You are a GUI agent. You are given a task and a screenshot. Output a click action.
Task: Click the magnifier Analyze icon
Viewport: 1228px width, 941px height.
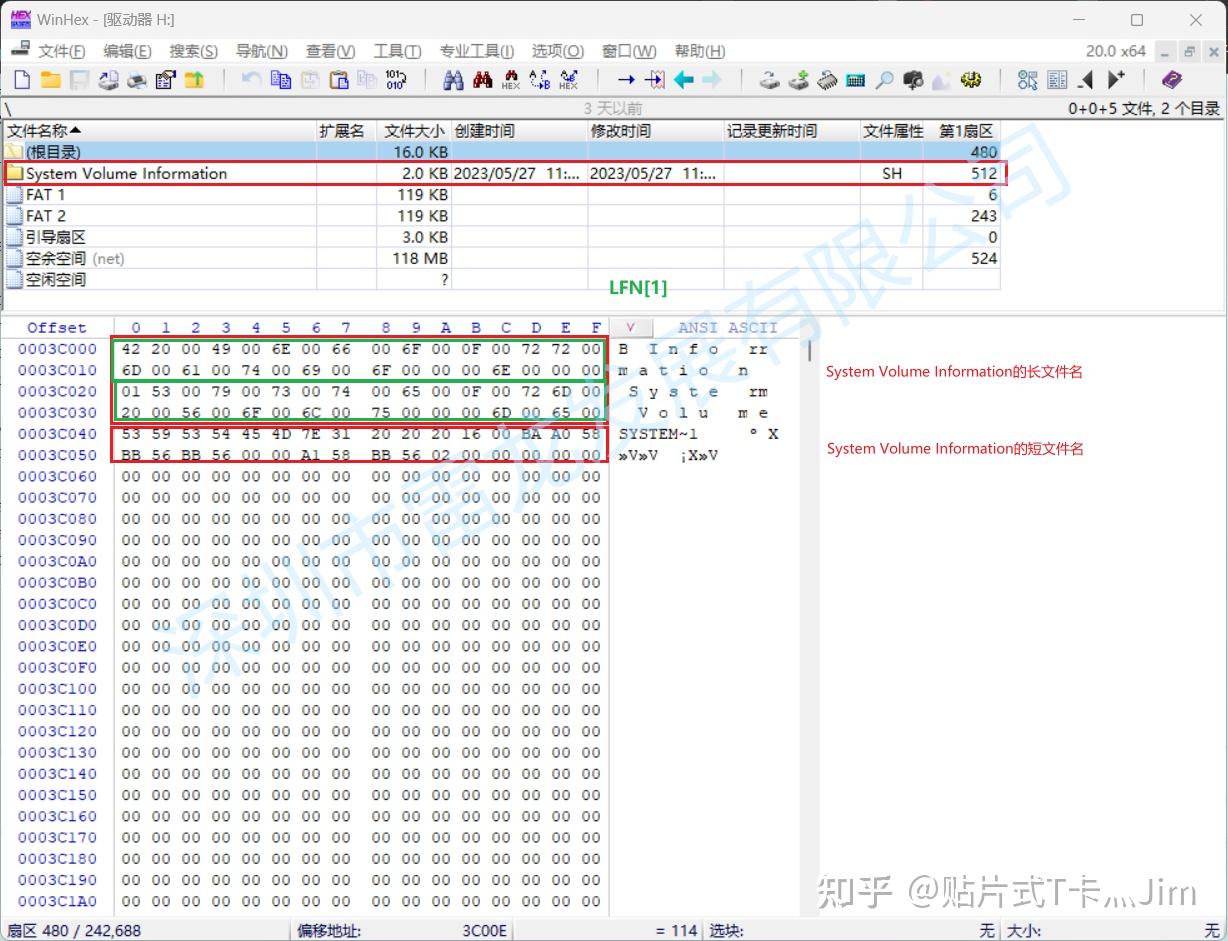884,80
